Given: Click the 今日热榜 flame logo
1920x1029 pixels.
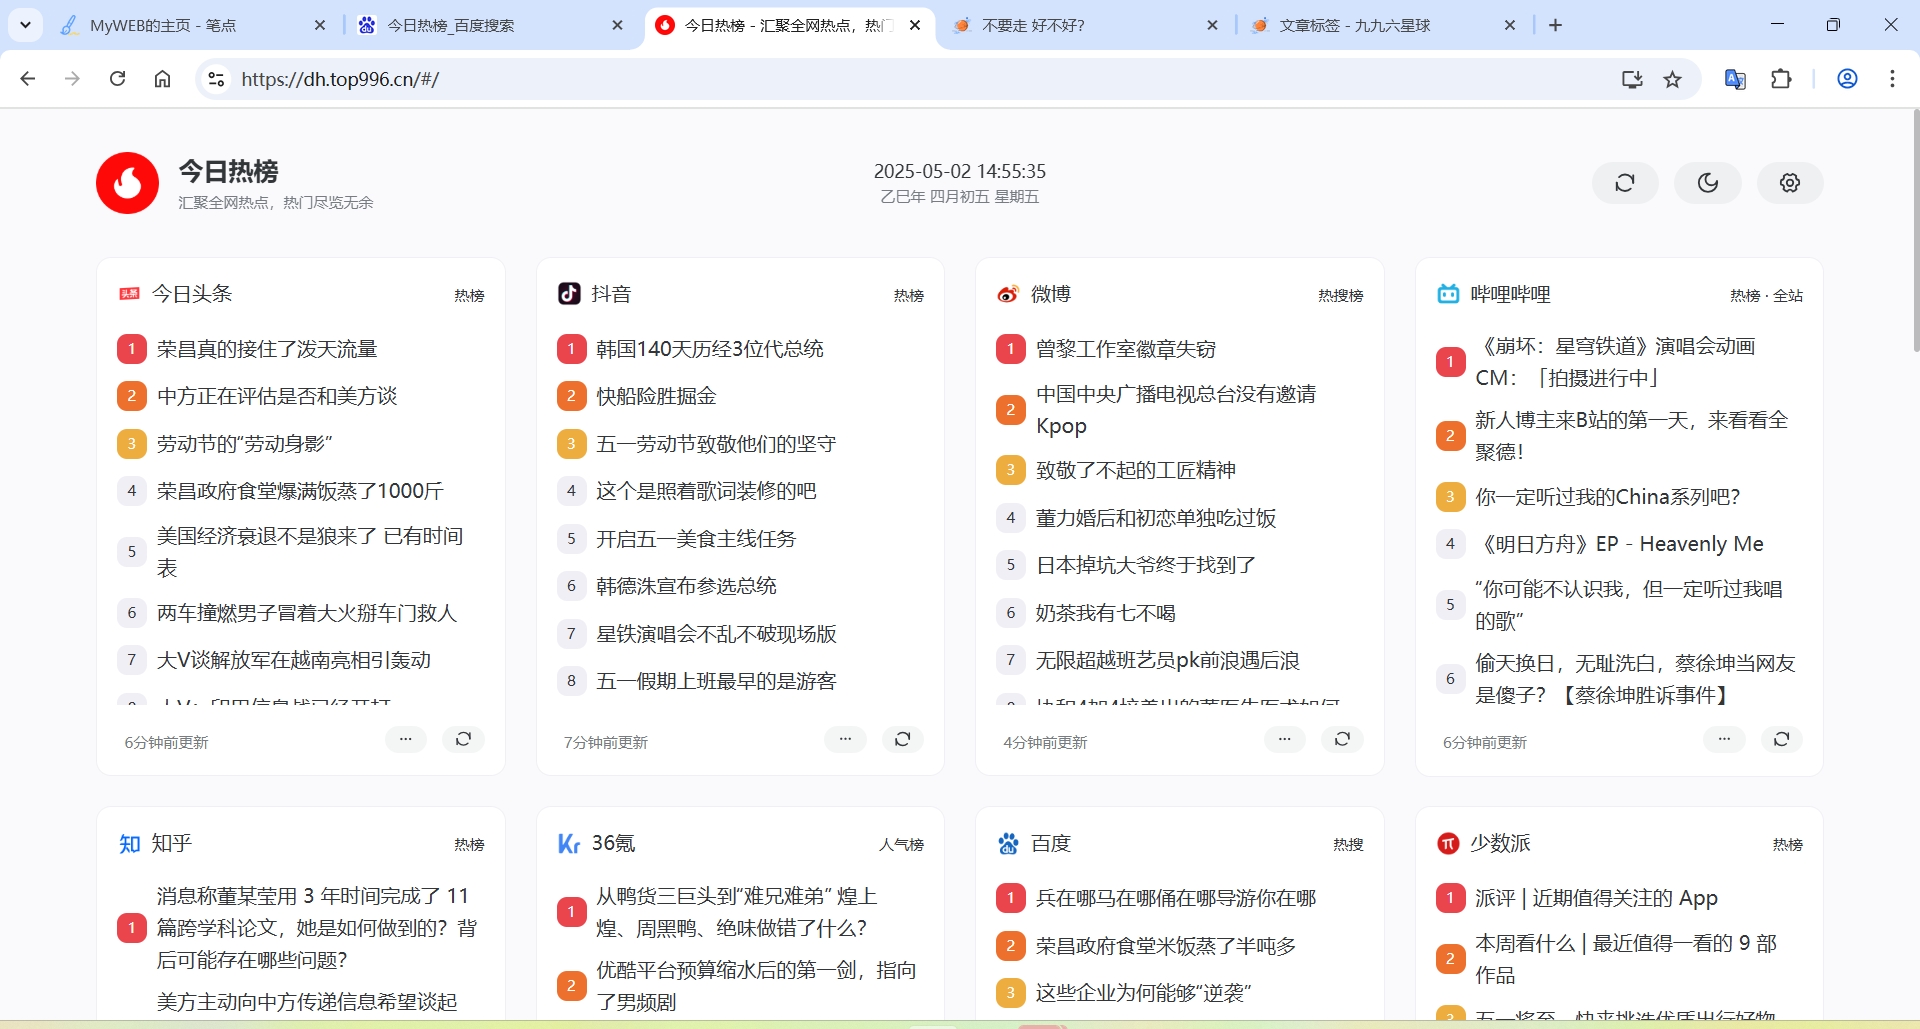Looking at the screenshot, I should coord(126,183).
